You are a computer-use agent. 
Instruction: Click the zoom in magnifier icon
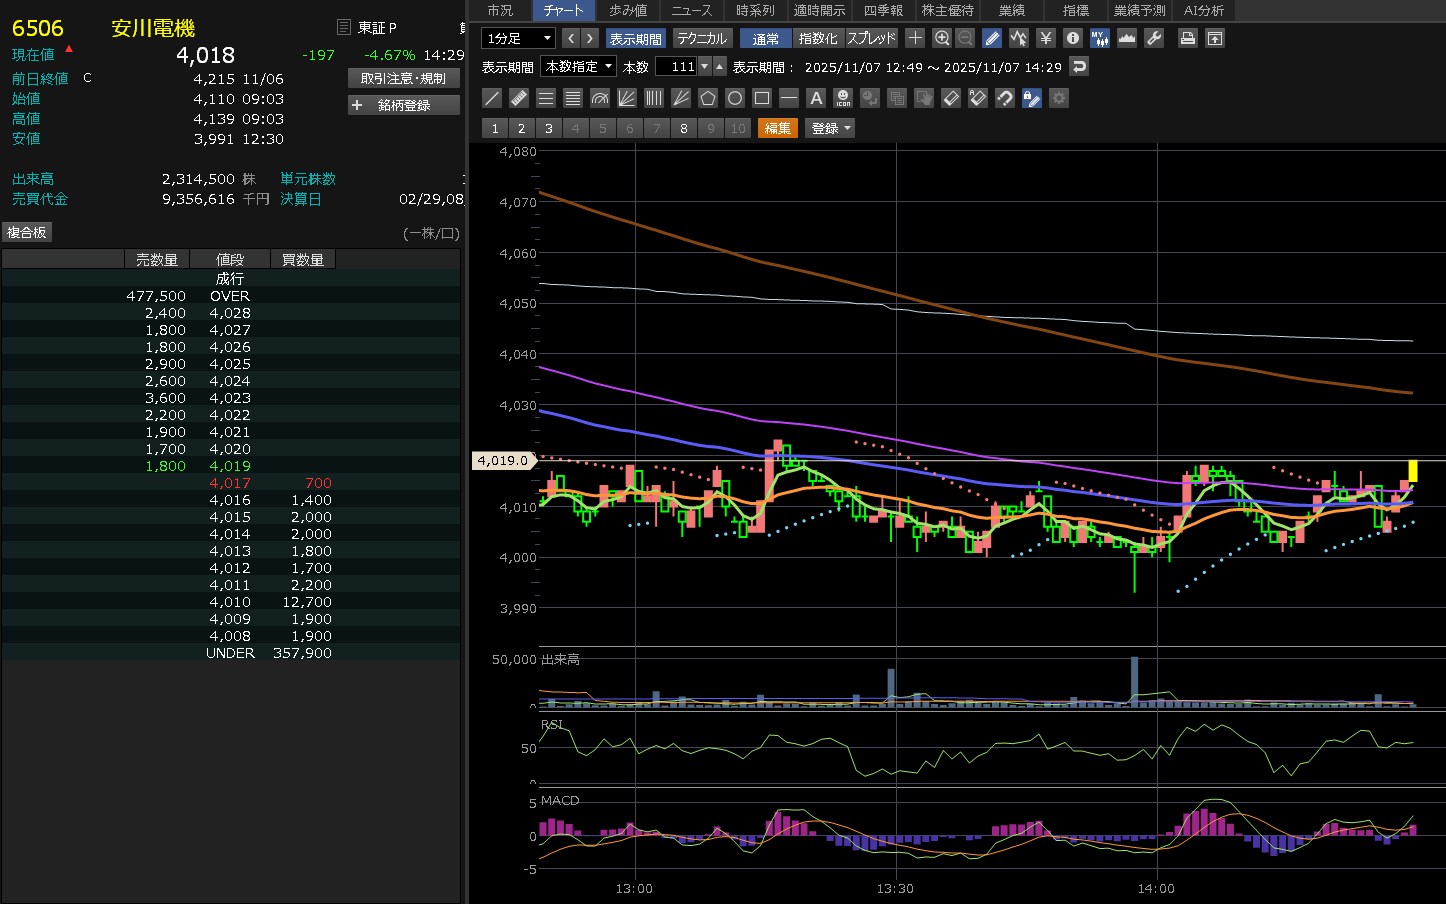[941, 38]
